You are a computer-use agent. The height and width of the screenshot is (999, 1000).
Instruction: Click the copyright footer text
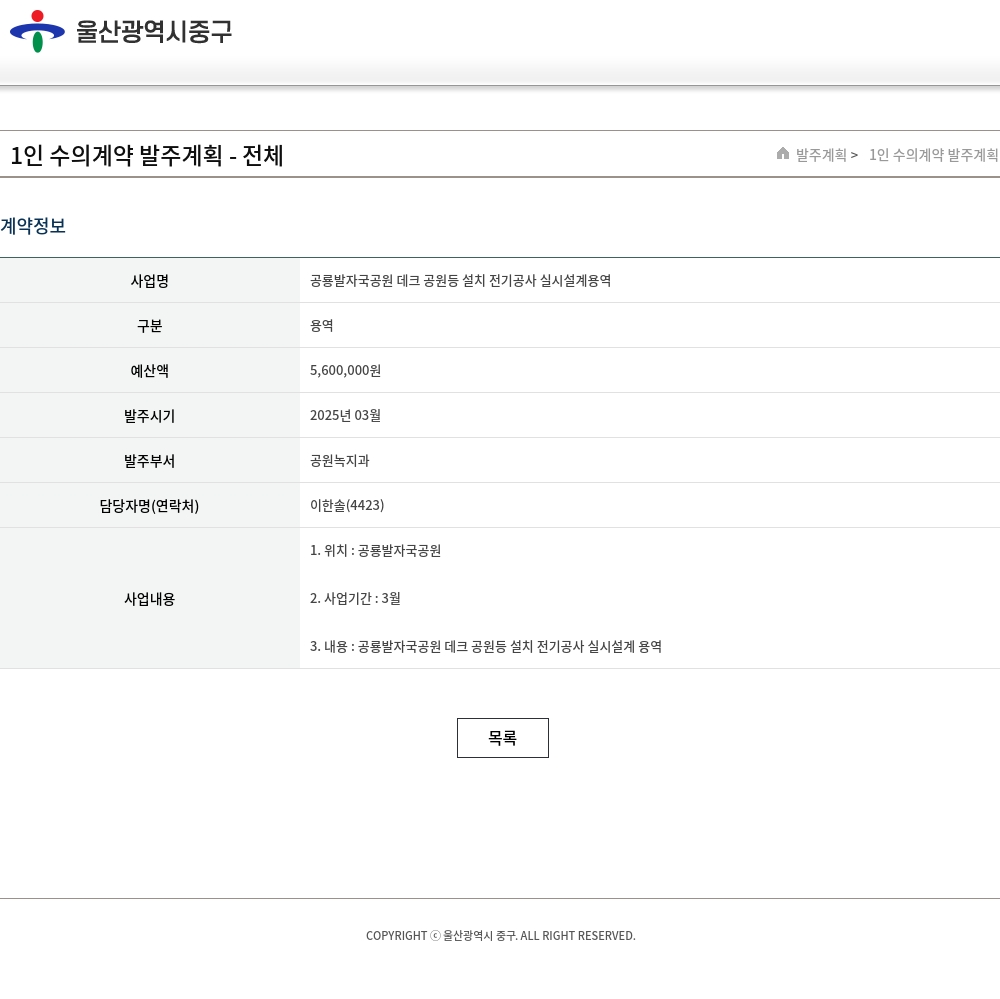[x=500, y=936]
